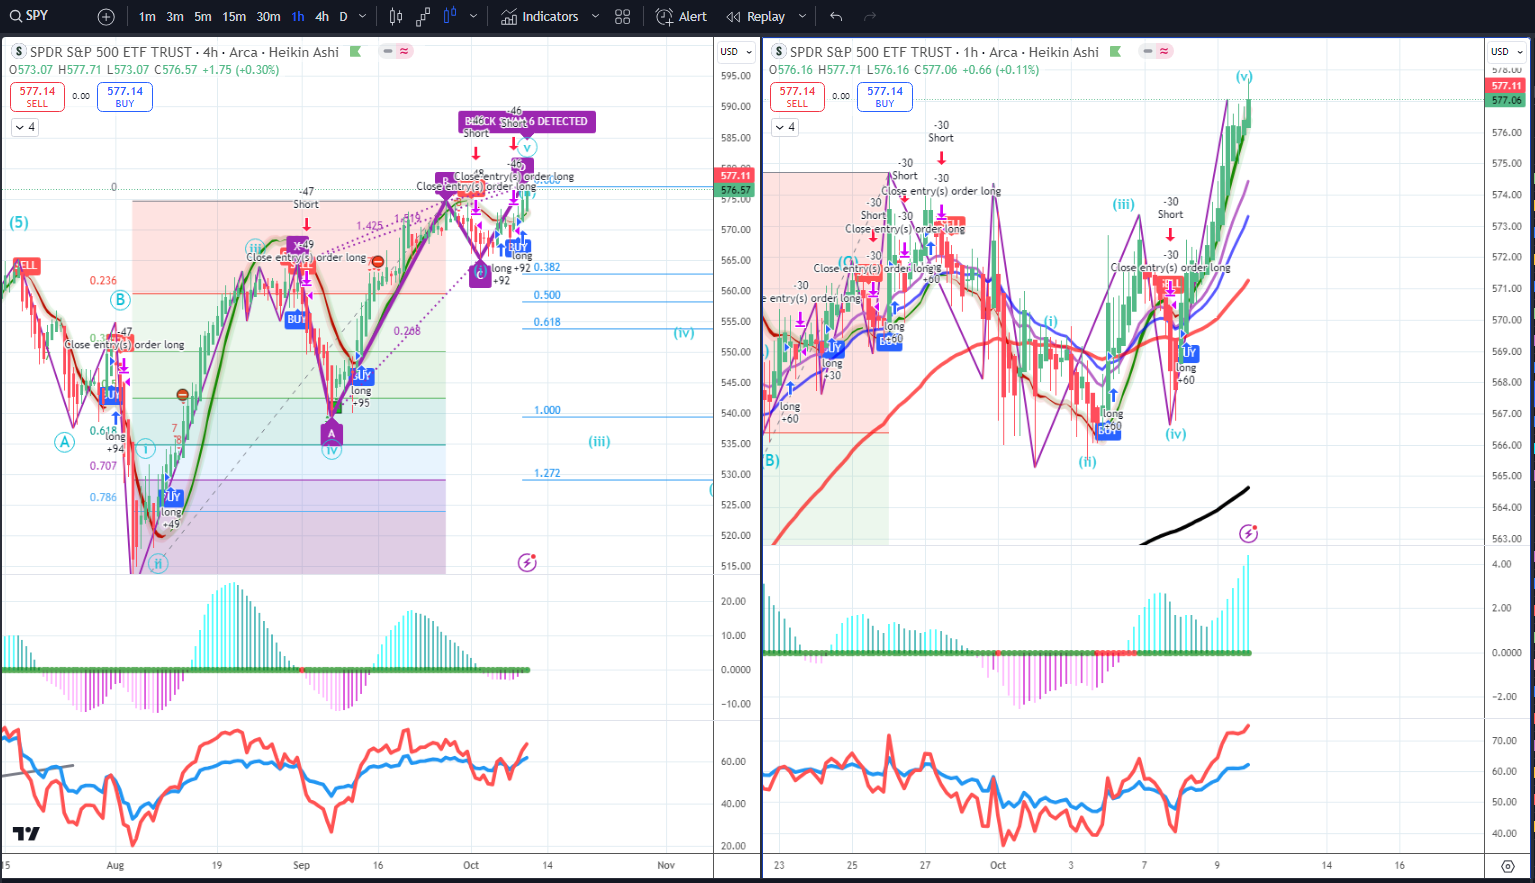Click the 577.14 BUY button on 1h chart
The image size is (1535, 883).
885,96
